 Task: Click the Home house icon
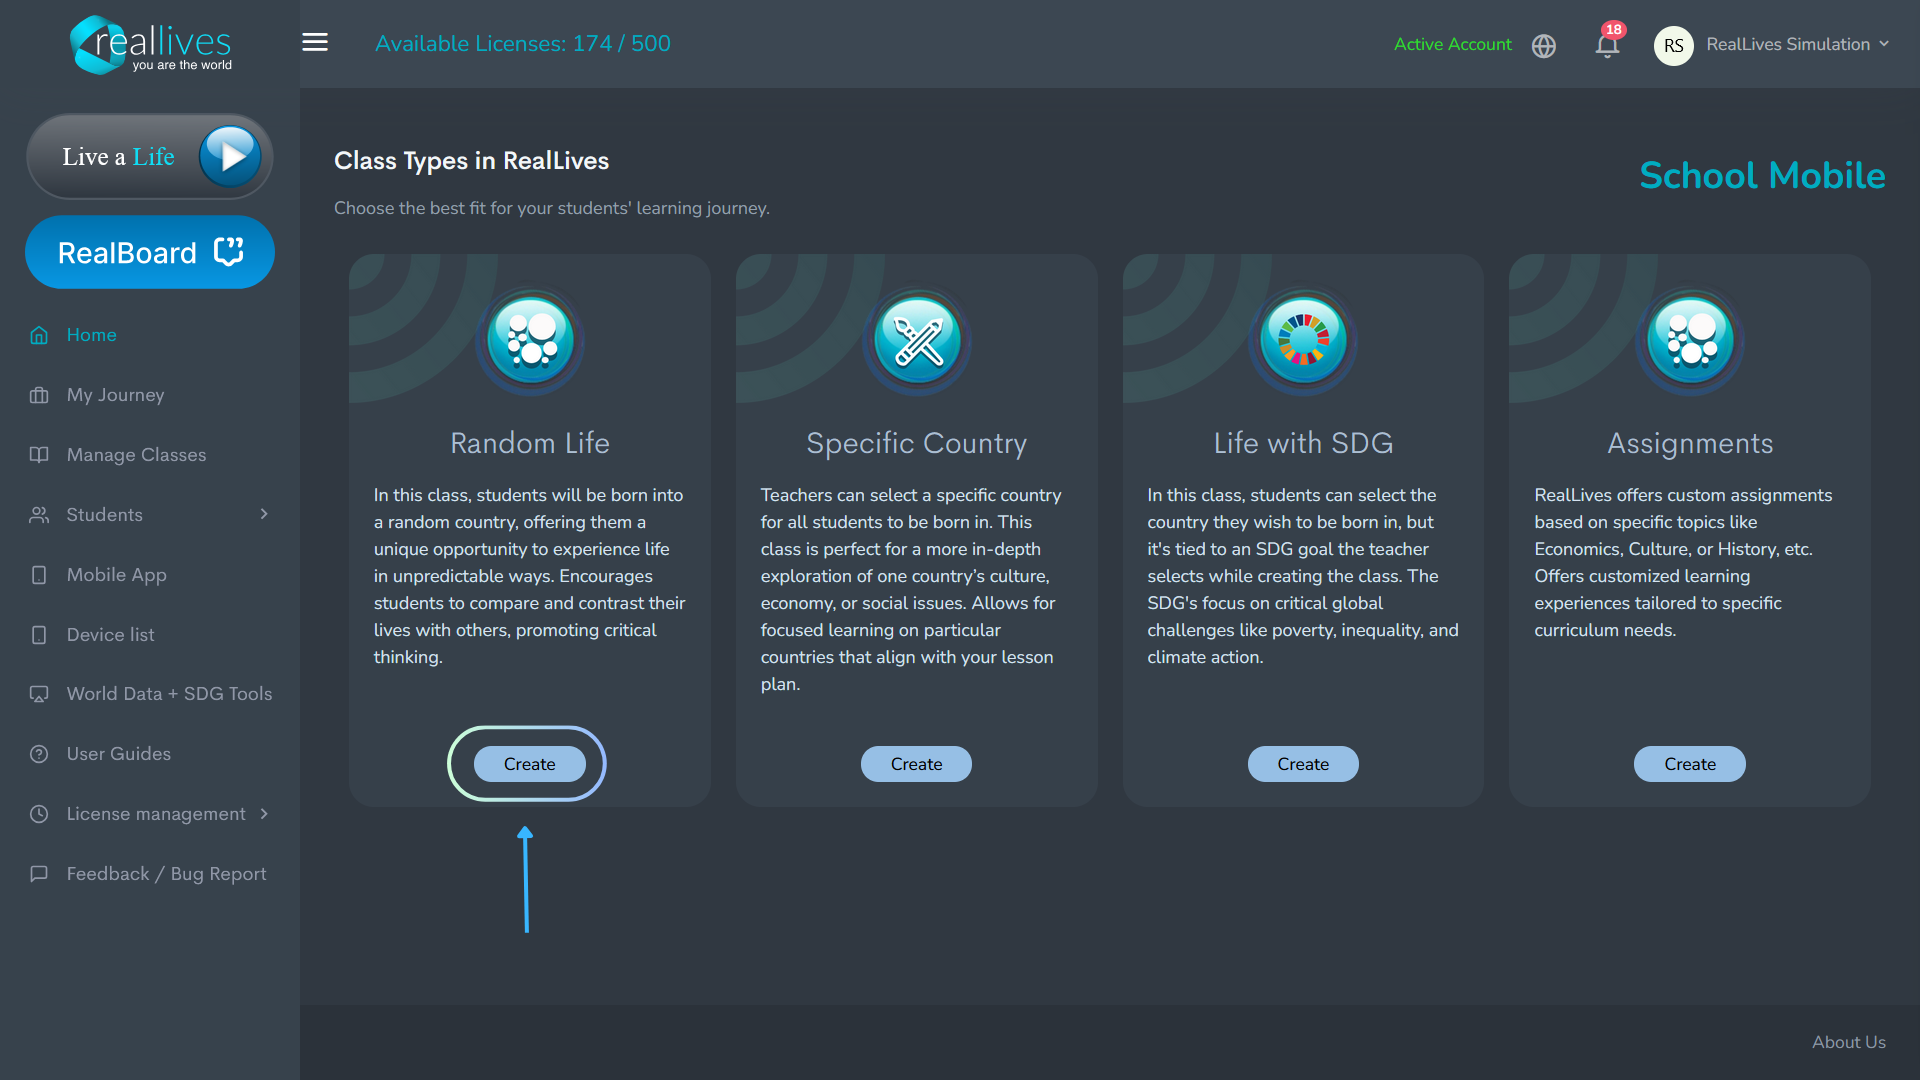(x=39, y=335)
